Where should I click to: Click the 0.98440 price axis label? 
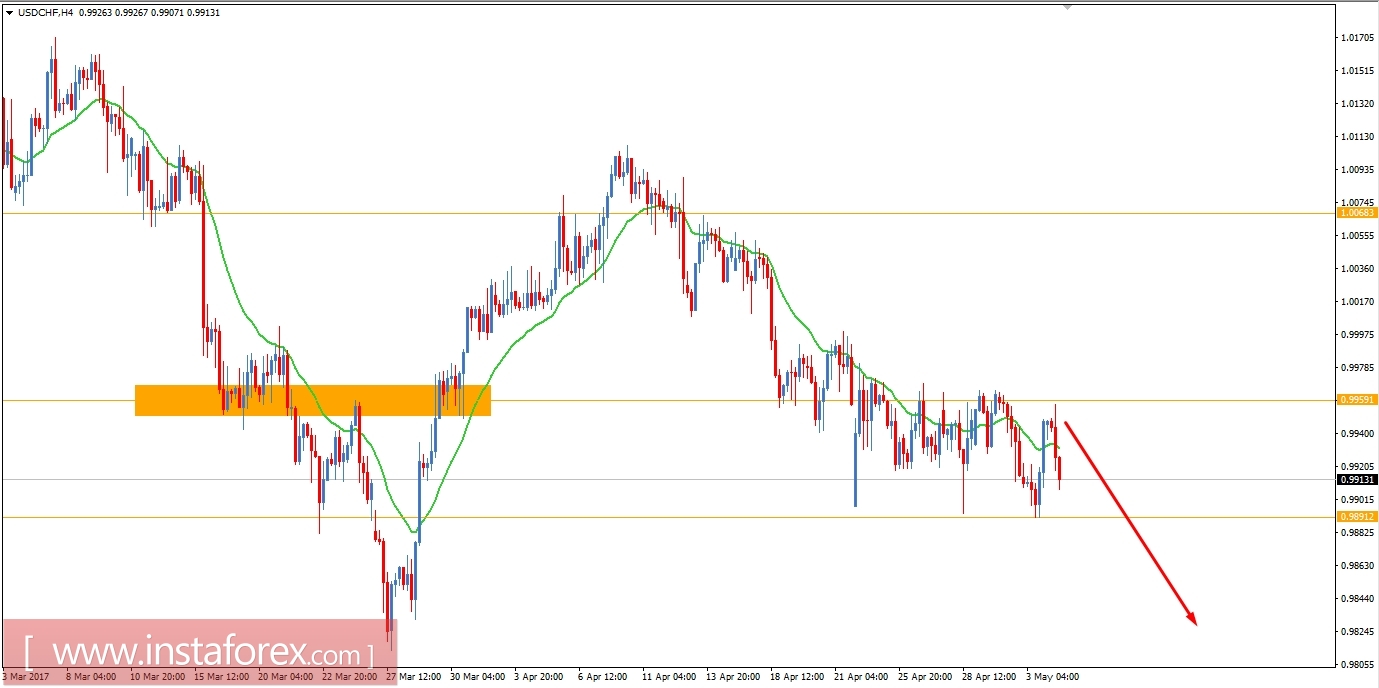[1358, 599]
